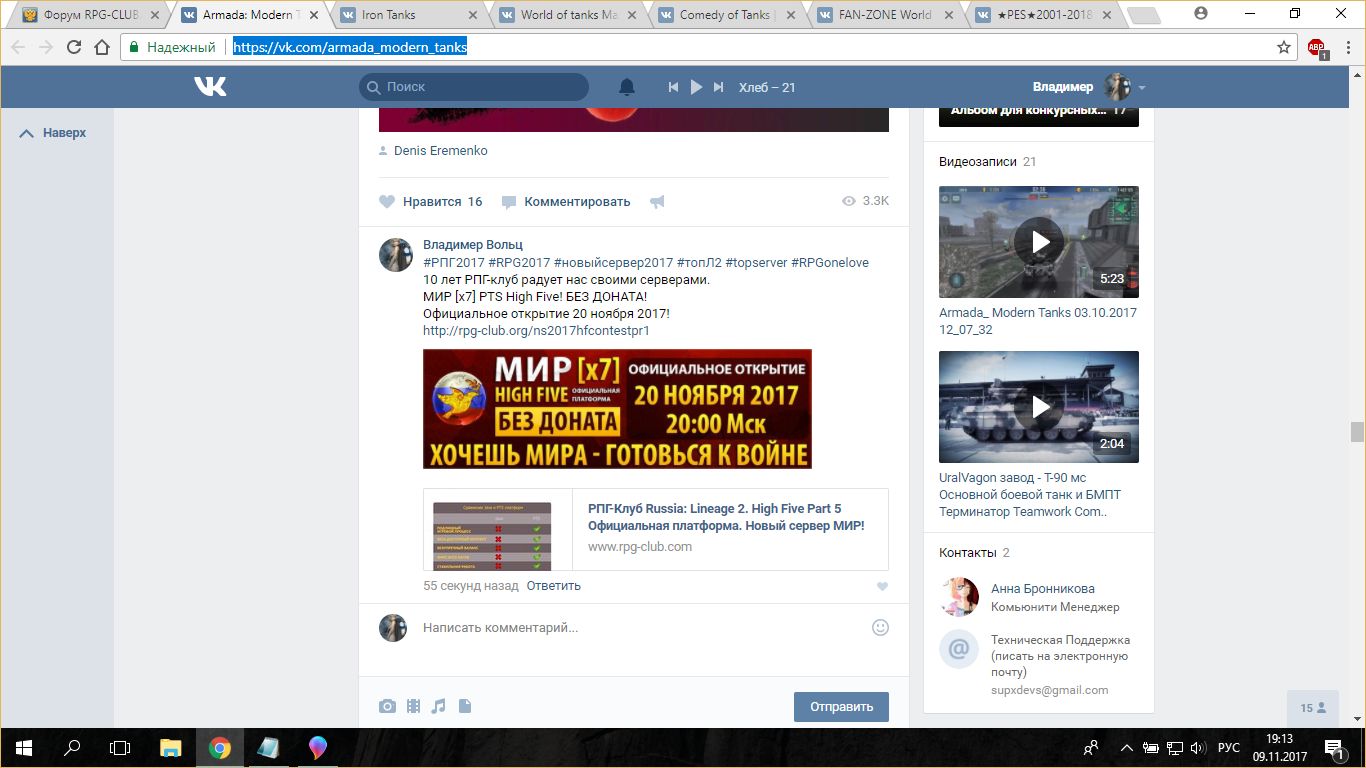The height and width of the screenshot is (768, 1366).
Task: Skip to next track in header
Action: 718,87
